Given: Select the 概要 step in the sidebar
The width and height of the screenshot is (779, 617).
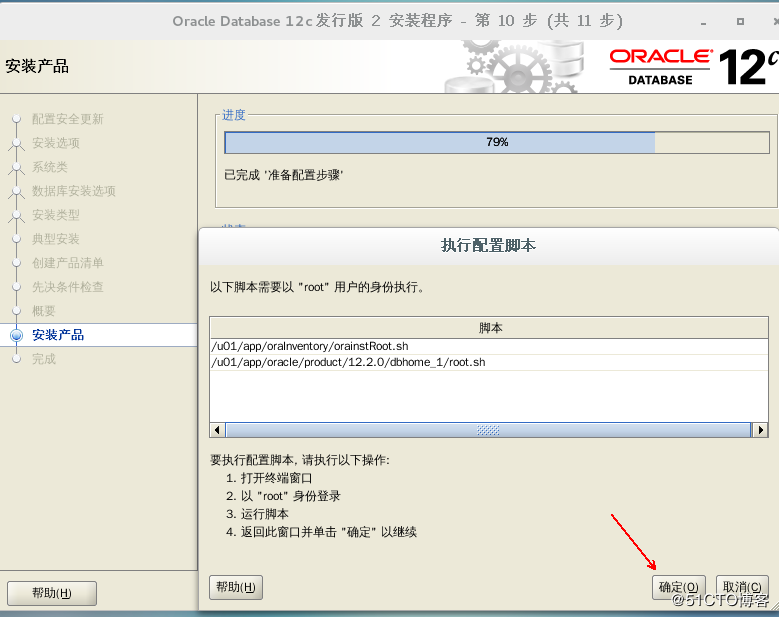Looking at the screenshot, I should [x=44, y=311].
